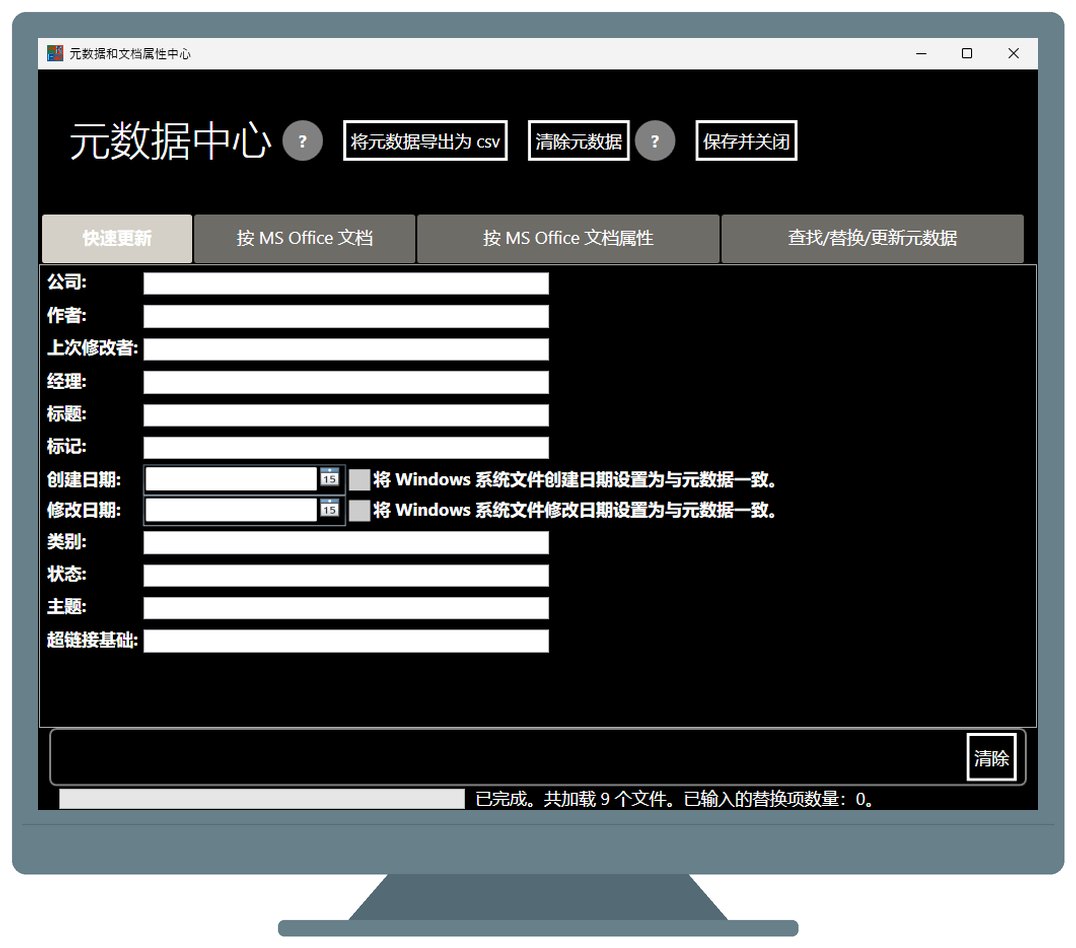Image resolution: width=1076 pixels, height=948 pixels.
Task: Click the 状态 text box
Action: 346,575
